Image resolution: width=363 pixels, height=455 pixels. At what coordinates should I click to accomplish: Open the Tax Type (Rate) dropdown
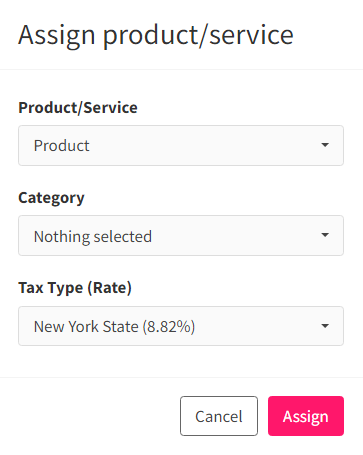(181, 326)
